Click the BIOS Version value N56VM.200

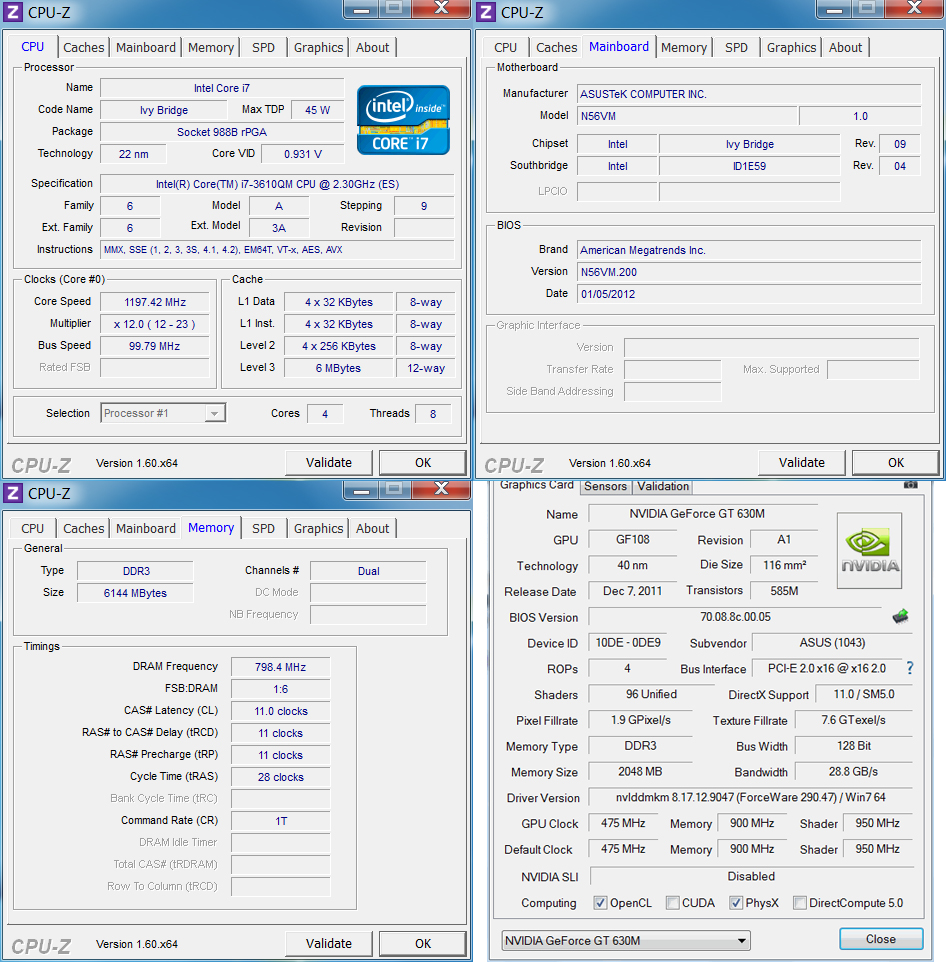(x=749, y=272)
